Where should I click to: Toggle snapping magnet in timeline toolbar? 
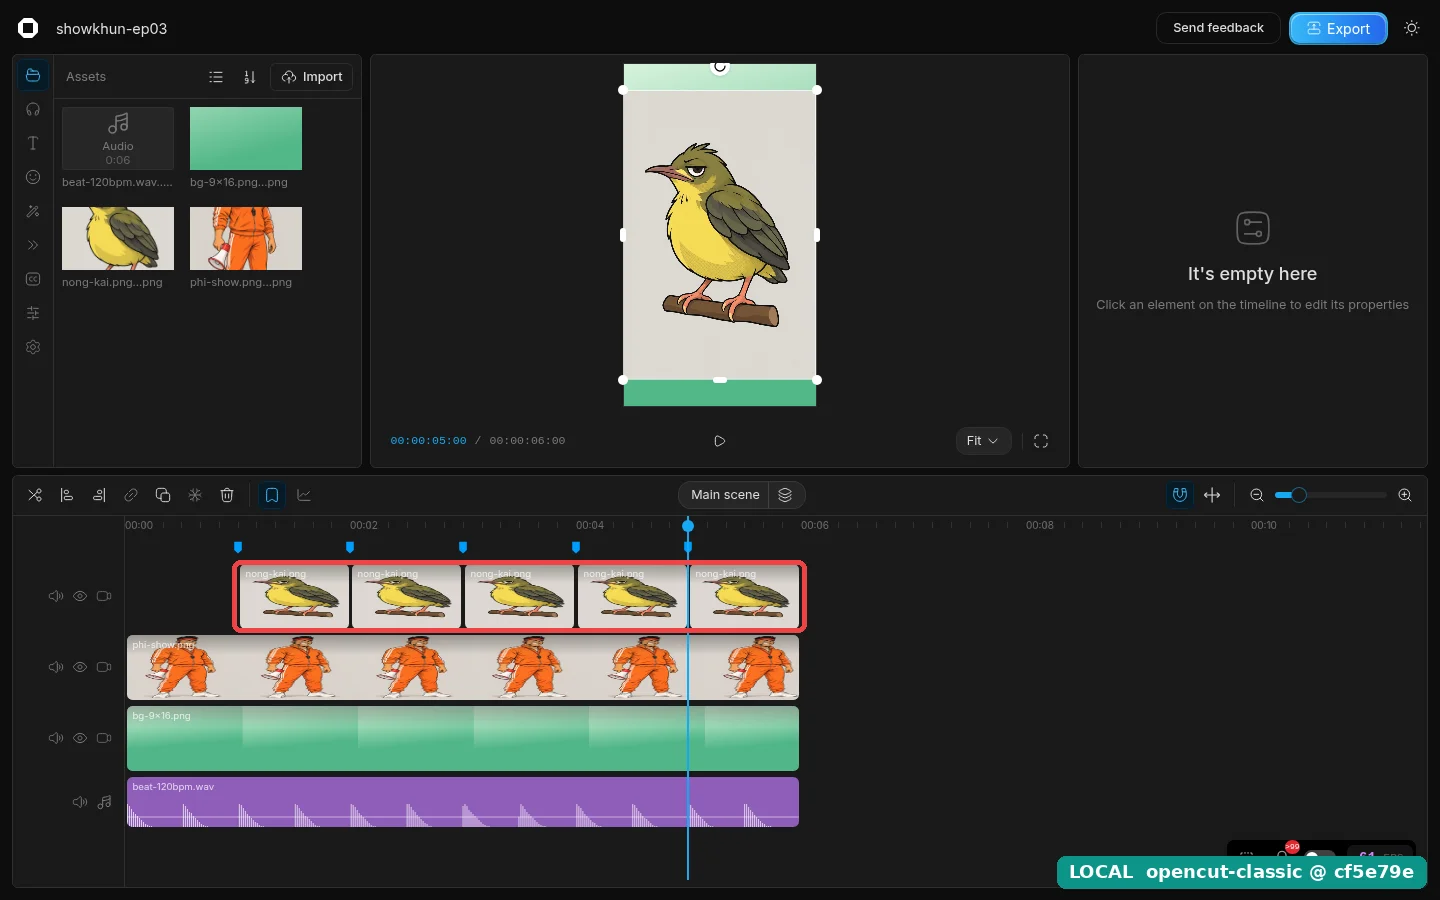point(1180,495)
